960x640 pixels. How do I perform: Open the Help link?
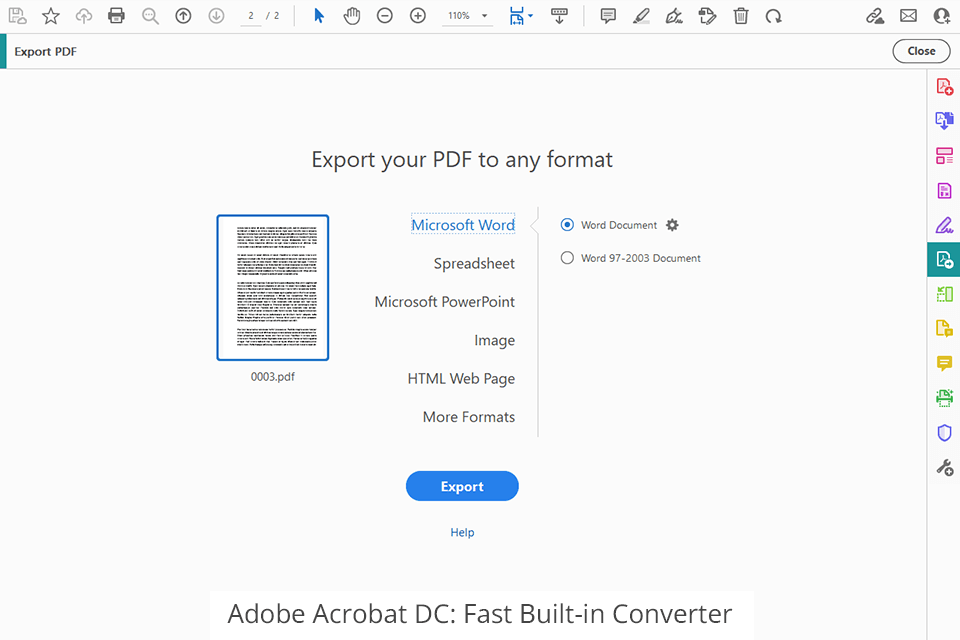pos(462,533)
